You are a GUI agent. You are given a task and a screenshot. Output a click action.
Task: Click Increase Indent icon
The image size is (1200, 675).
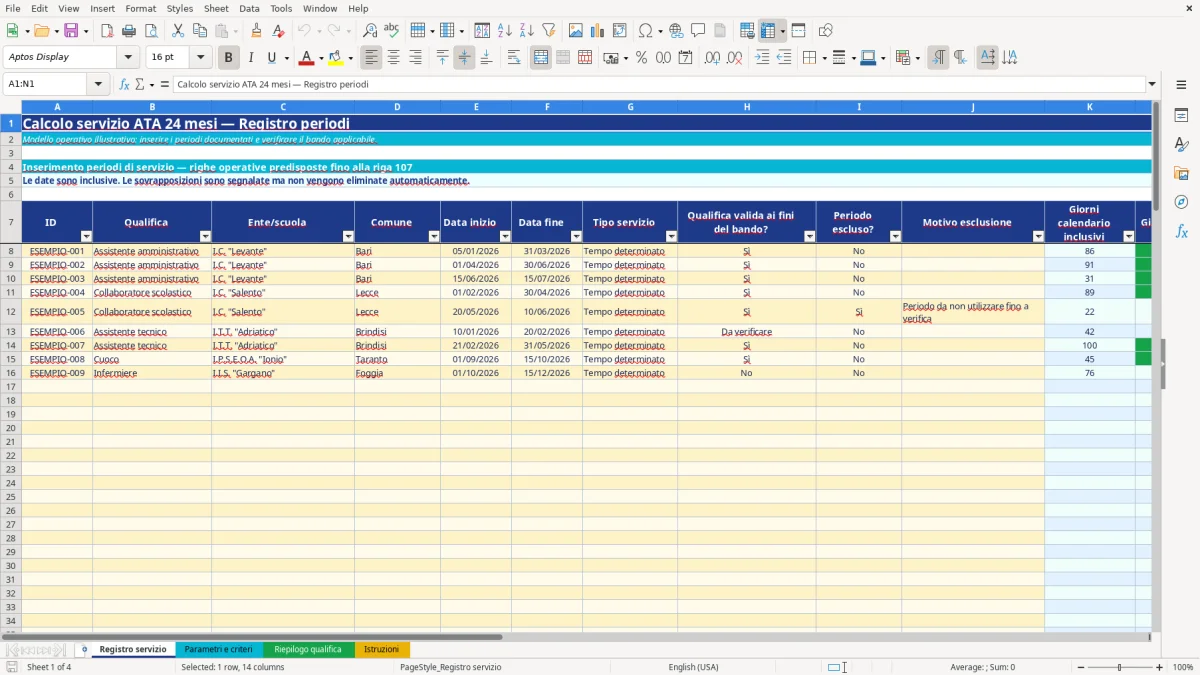pos(762,58)
